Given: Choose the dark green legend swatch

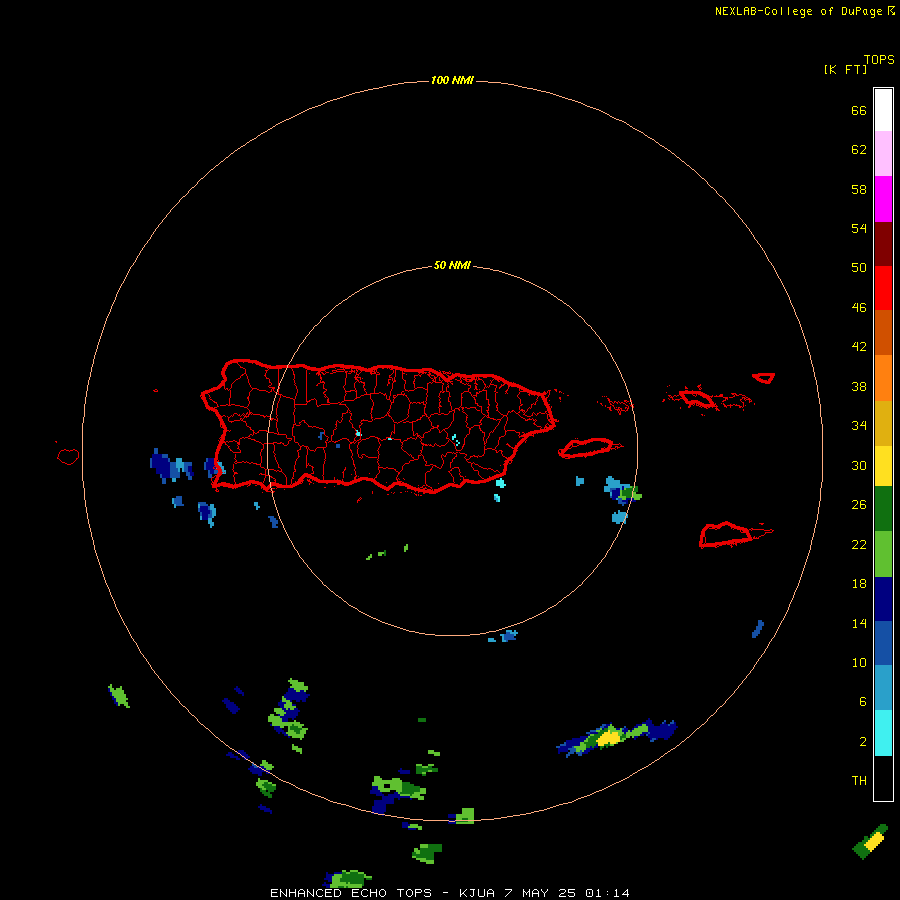Looking at the screenshot, I should (x=883, y=509).
